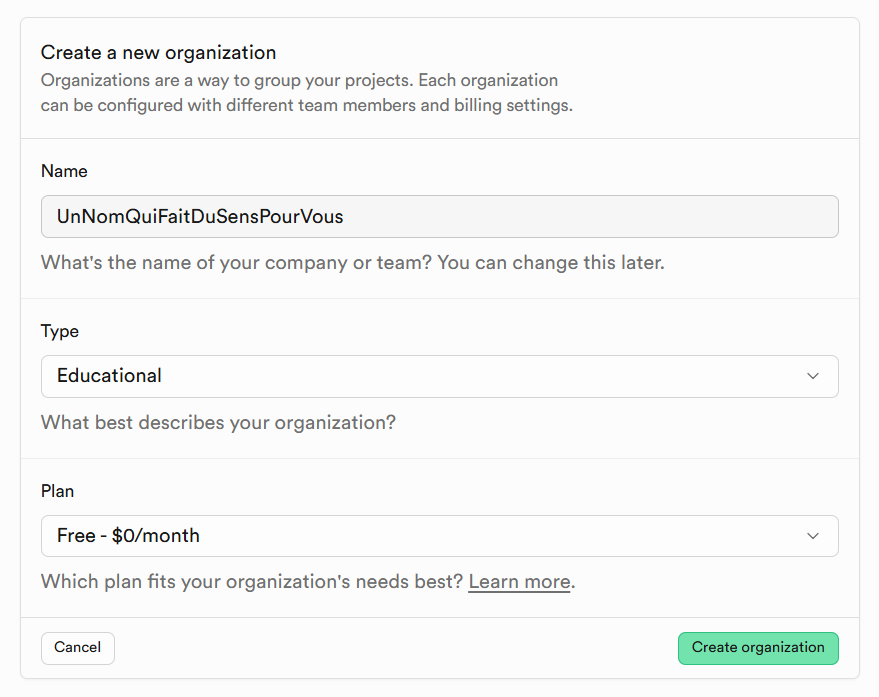Expand the Plan dropdown chevron
This screenshot has width=879, height=697.
[x=812, y=536]
